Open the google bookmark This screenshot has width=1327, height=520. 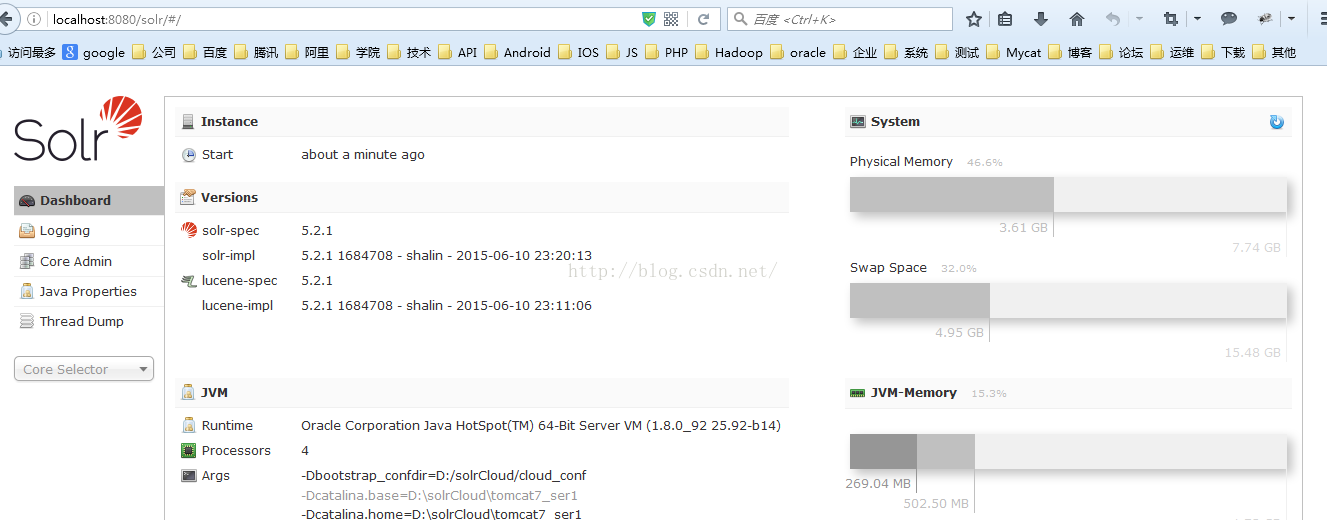pyautogui.click(x=94, y=53)
